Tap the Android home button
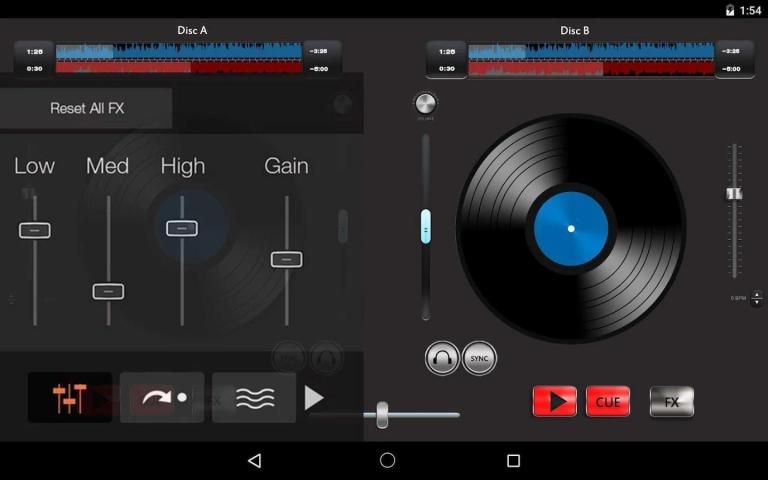 coord(388,460)
